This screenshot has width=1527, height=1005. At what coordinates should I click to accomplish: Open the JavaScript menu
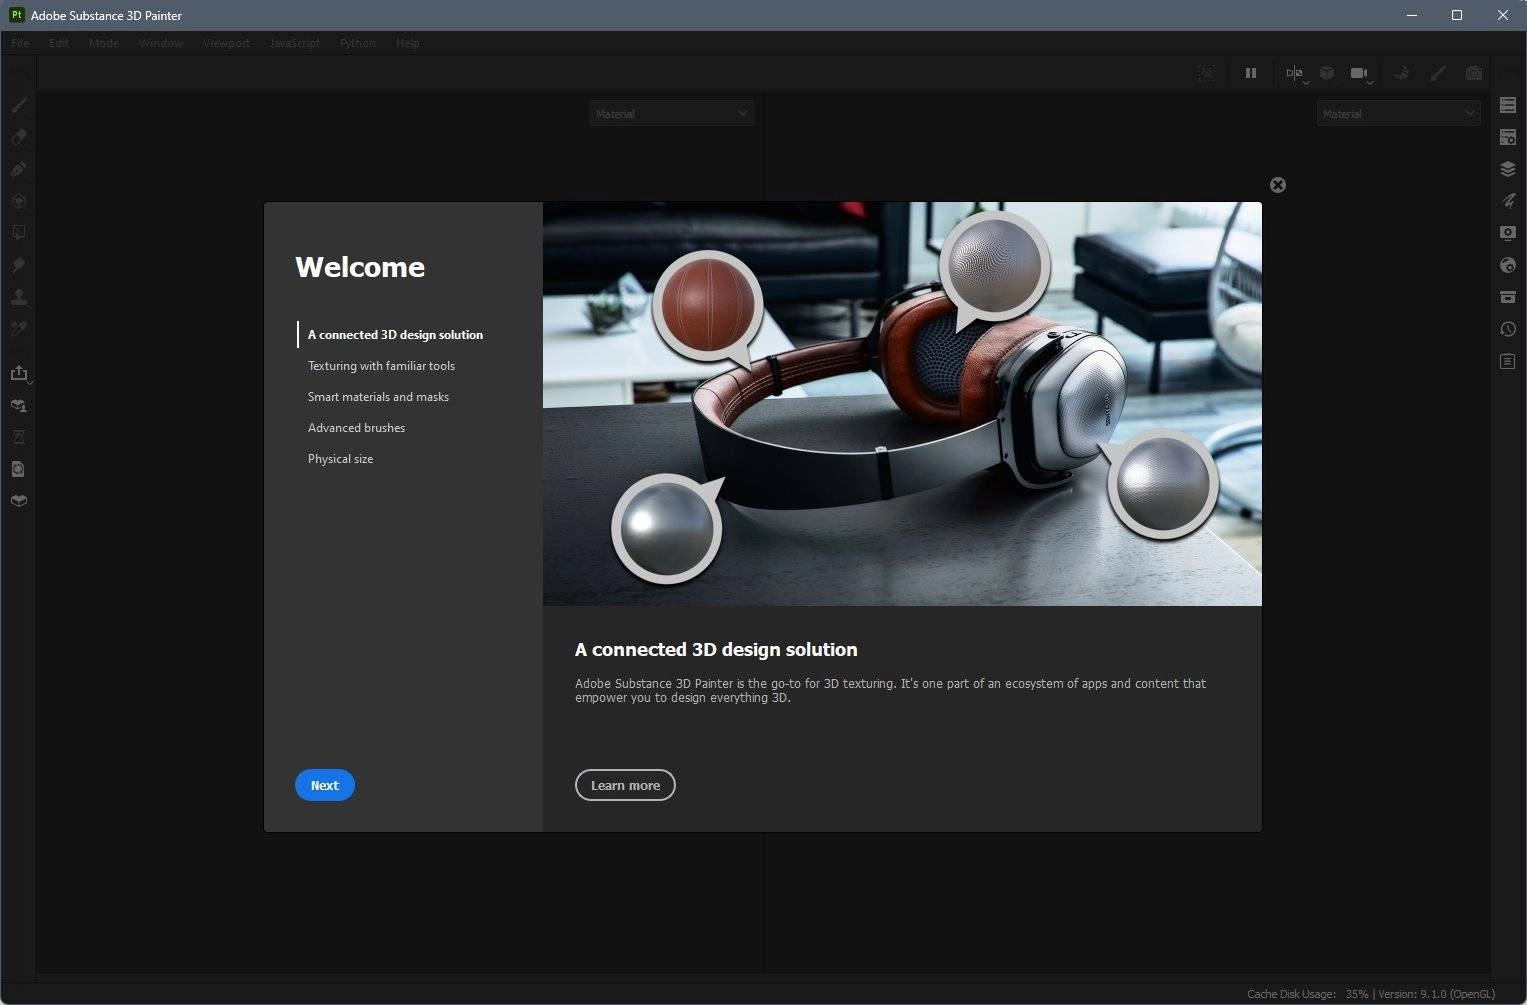(x=295, y=43)
